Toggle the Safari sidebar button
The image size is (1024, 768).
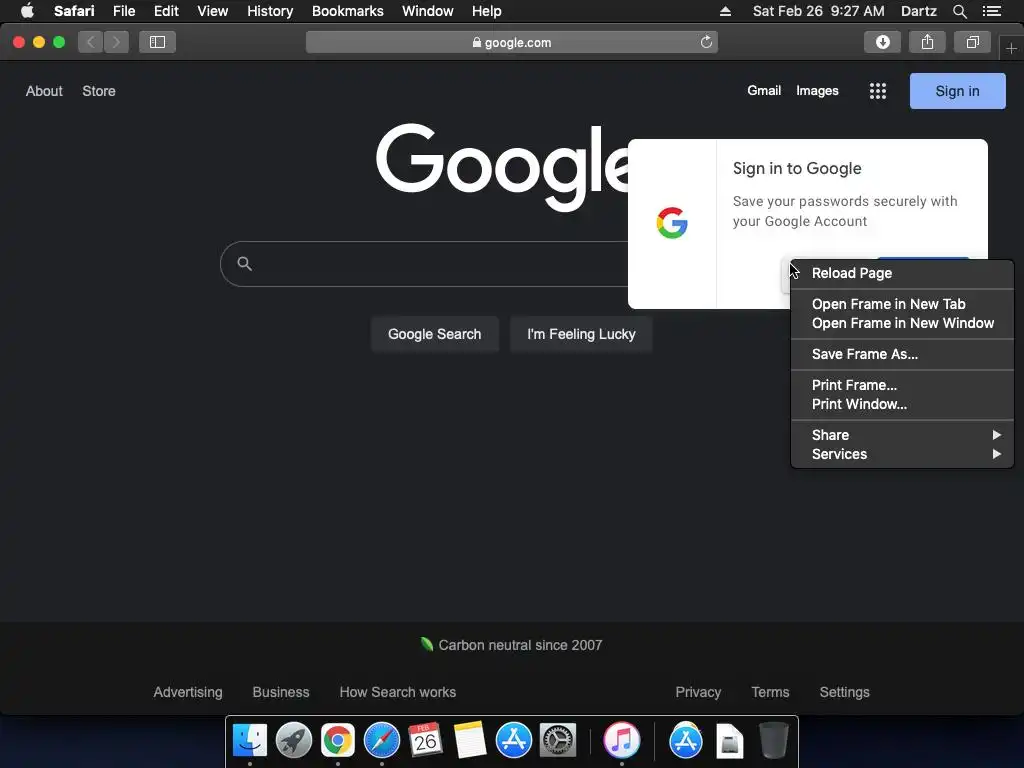(x=157, y=42)
